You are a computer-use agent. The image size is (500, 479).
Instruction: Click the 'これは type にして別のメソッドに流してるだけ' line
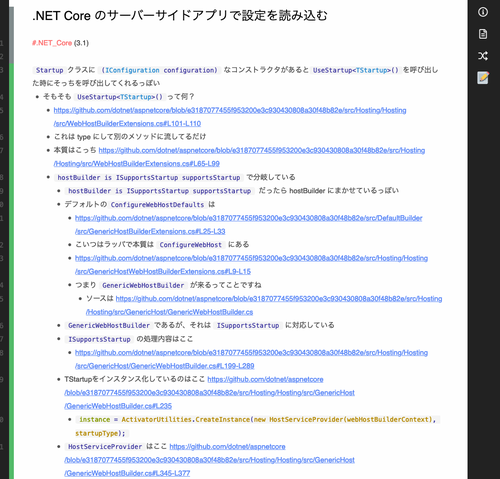(130, 137)
